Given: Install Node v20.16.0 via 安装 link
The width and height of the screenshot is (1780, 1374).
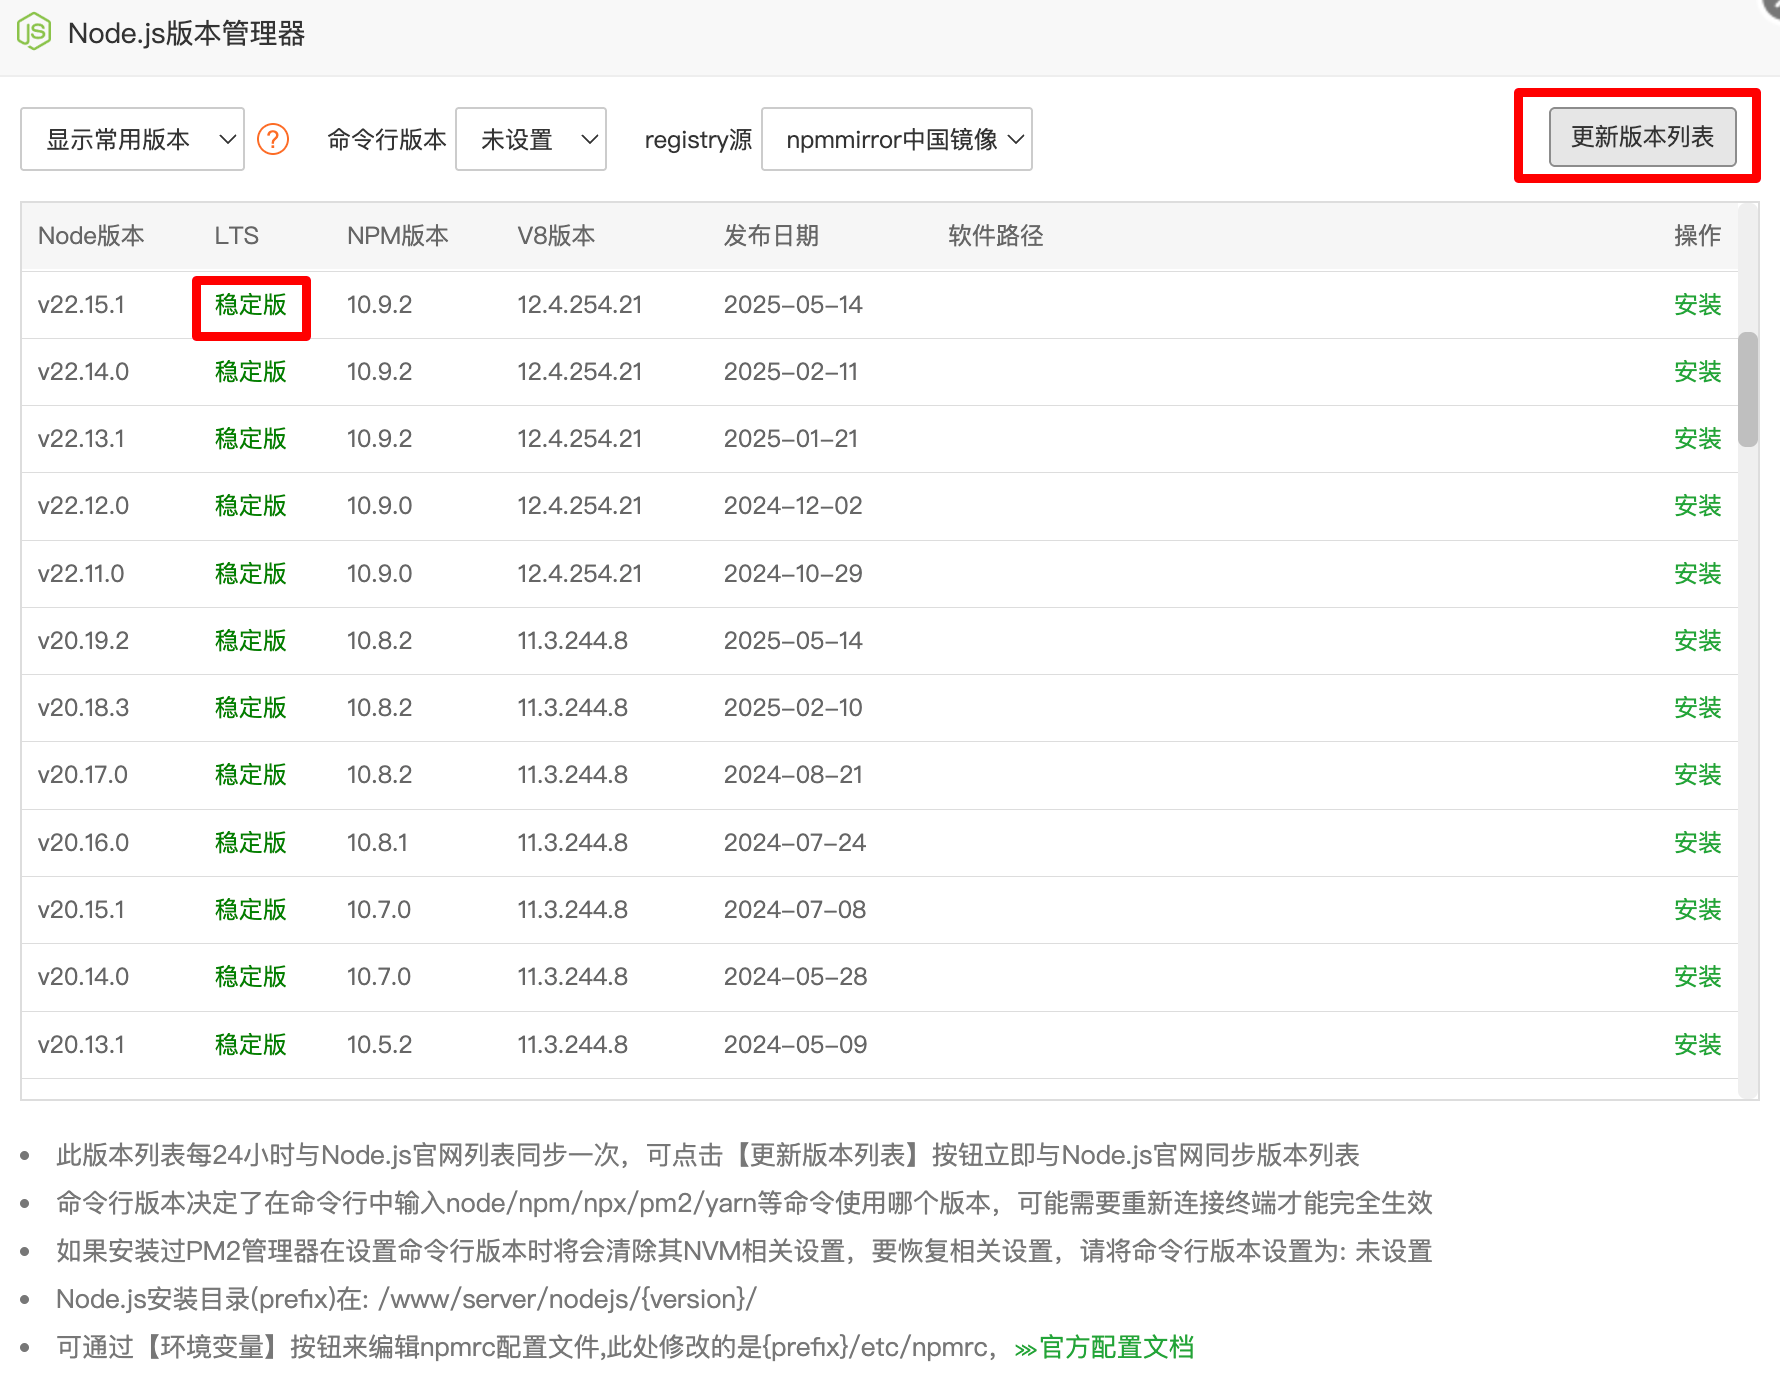Looking at the screenshot, I should 1698,843.
